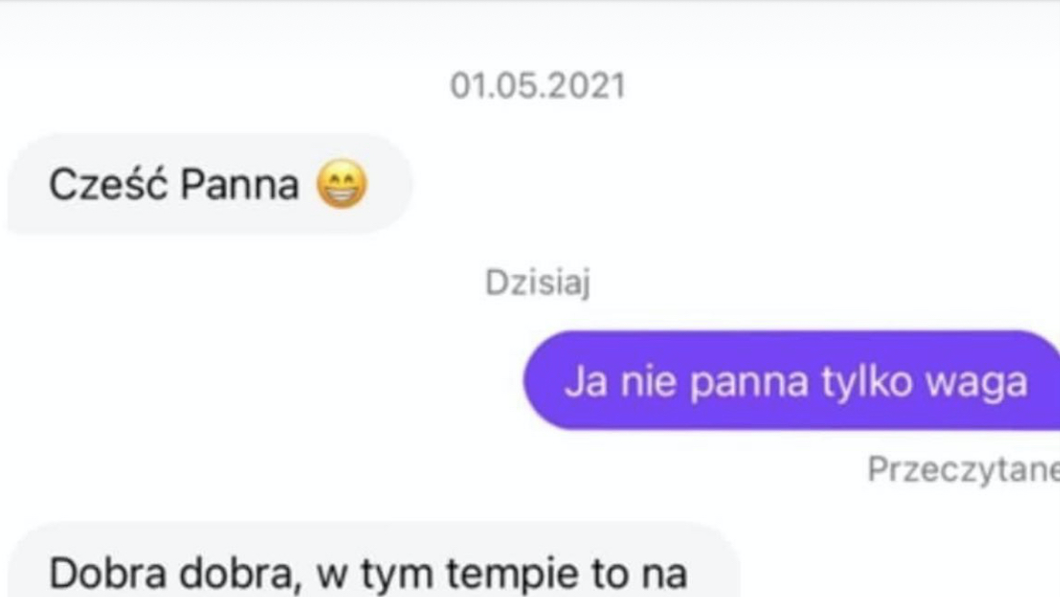The image size is (1060, 597).
Task: Select the "Cześć Panna" message bubble
Action: click(x=210, y=184)
